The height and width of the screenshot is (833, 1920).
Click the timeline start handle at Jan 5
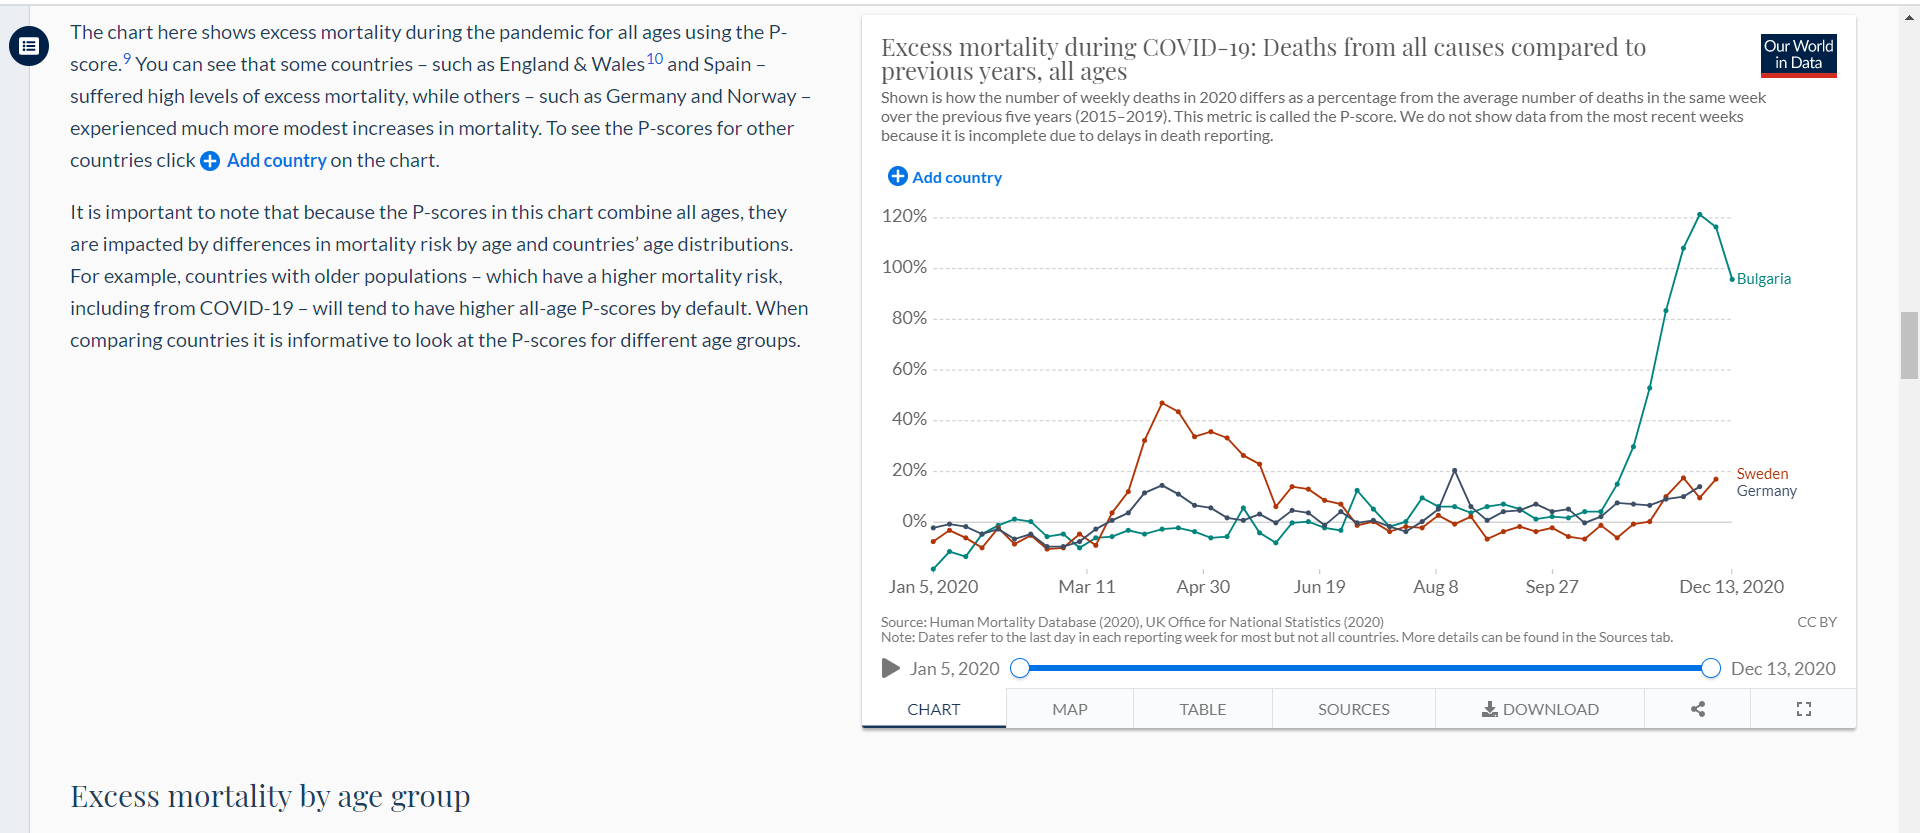point(1020,668)
